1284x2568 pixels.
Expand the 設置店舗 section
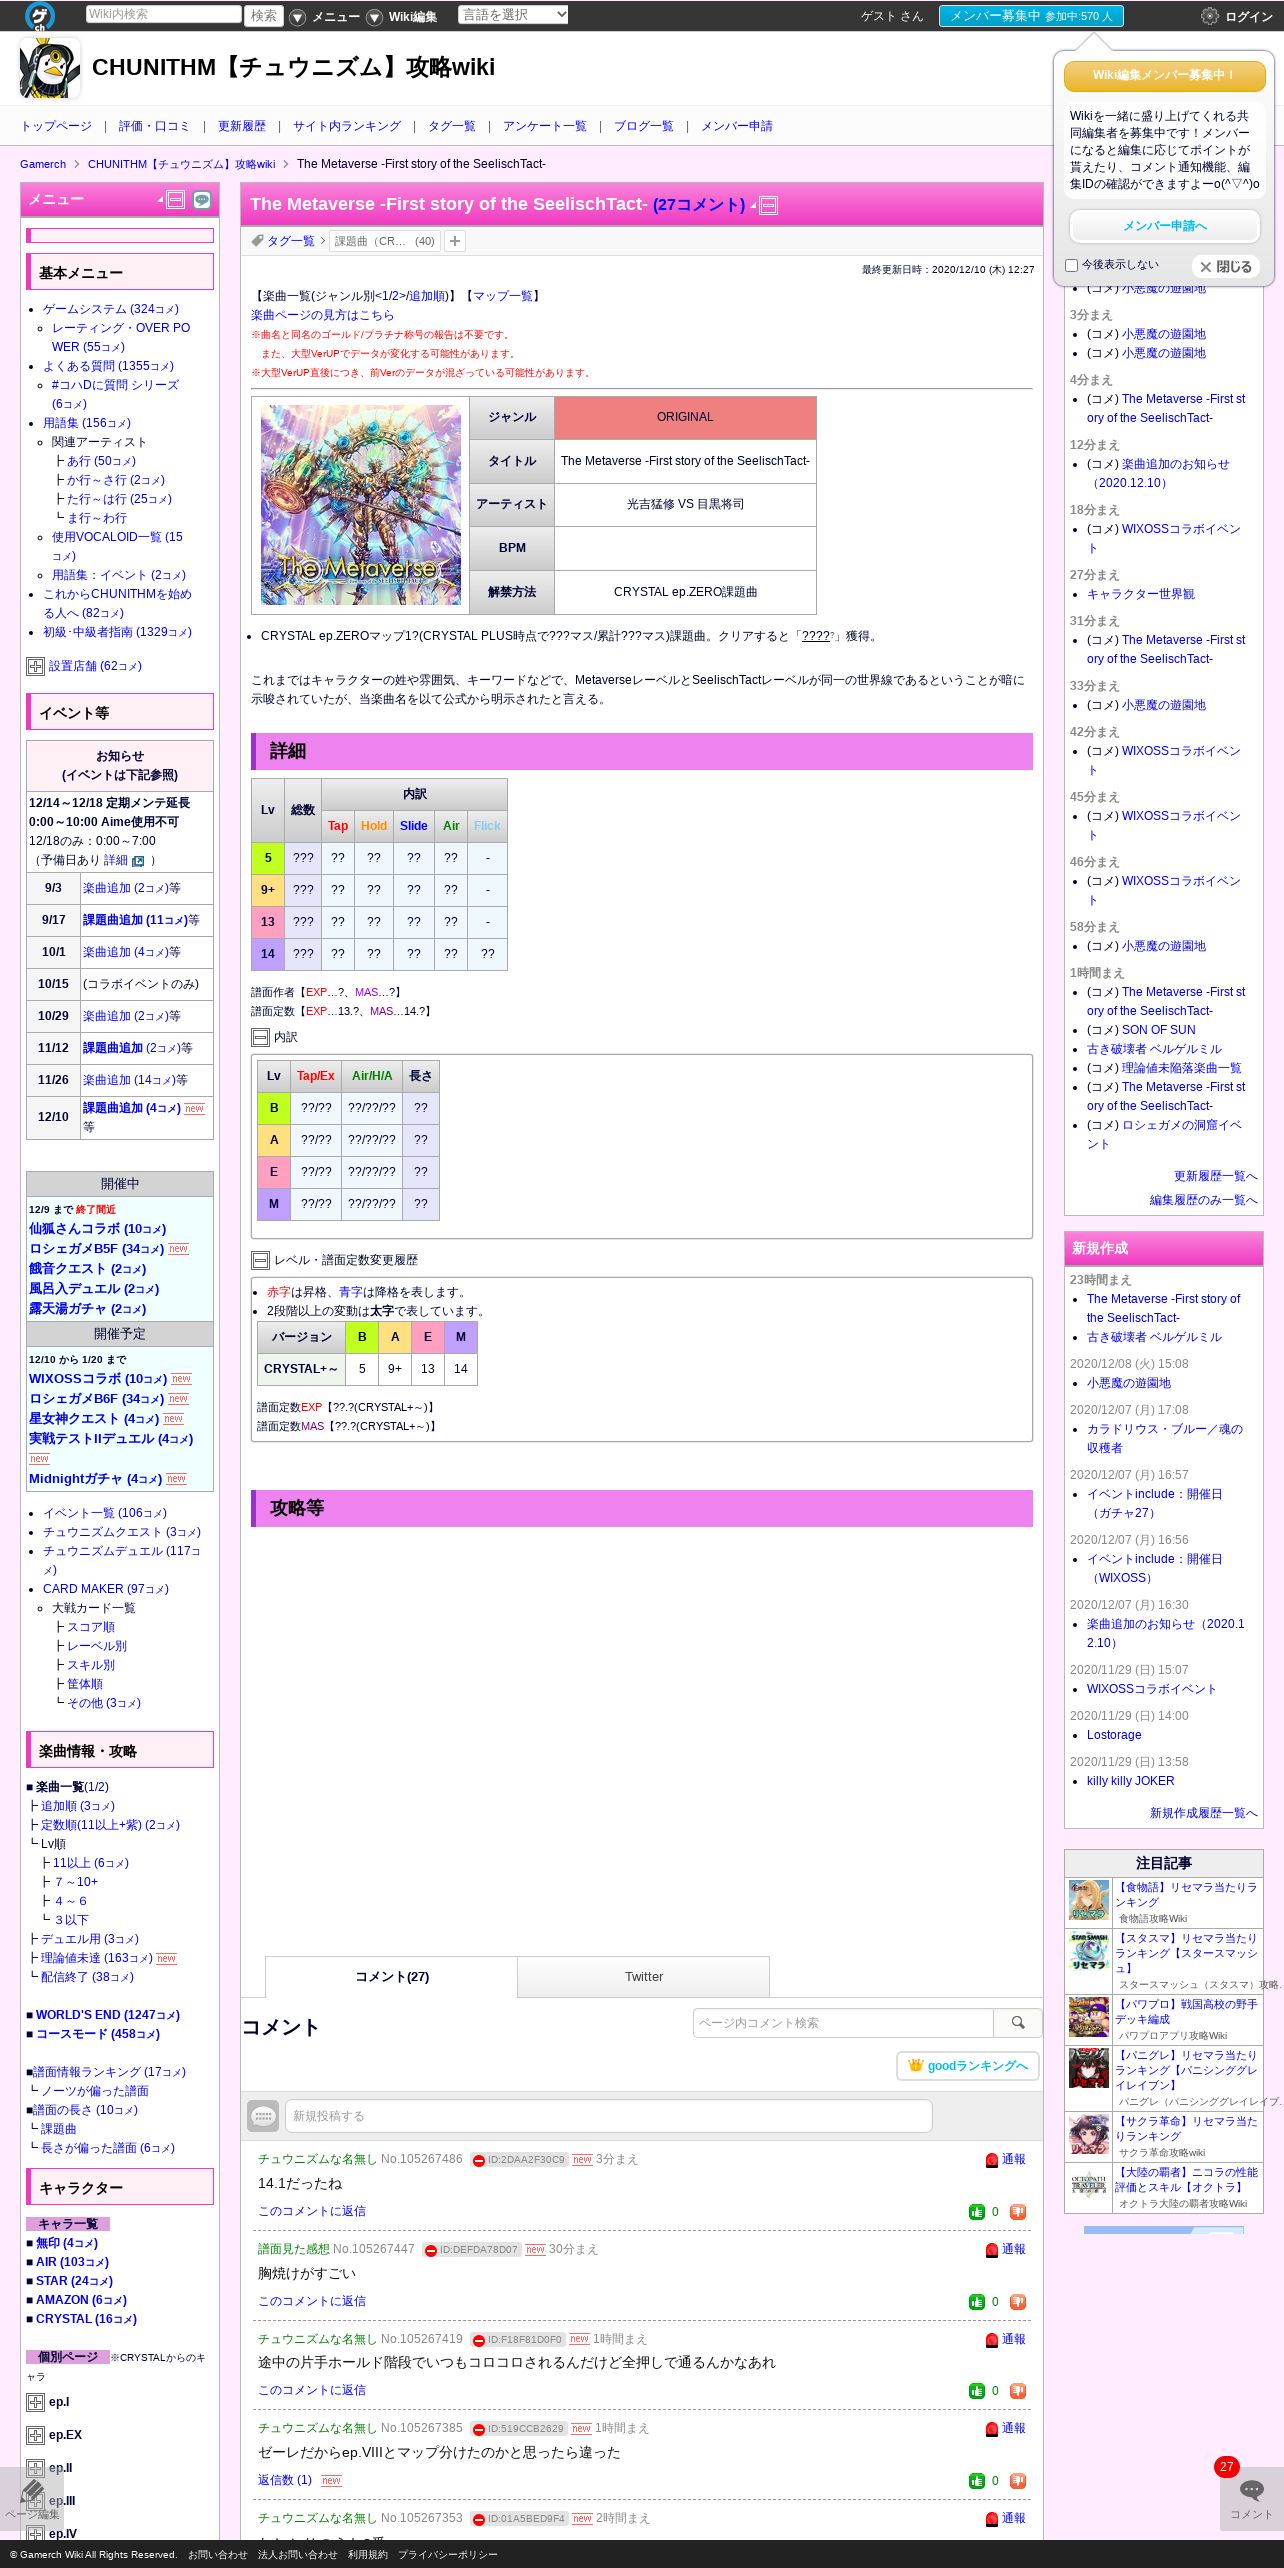click(35, 666)
